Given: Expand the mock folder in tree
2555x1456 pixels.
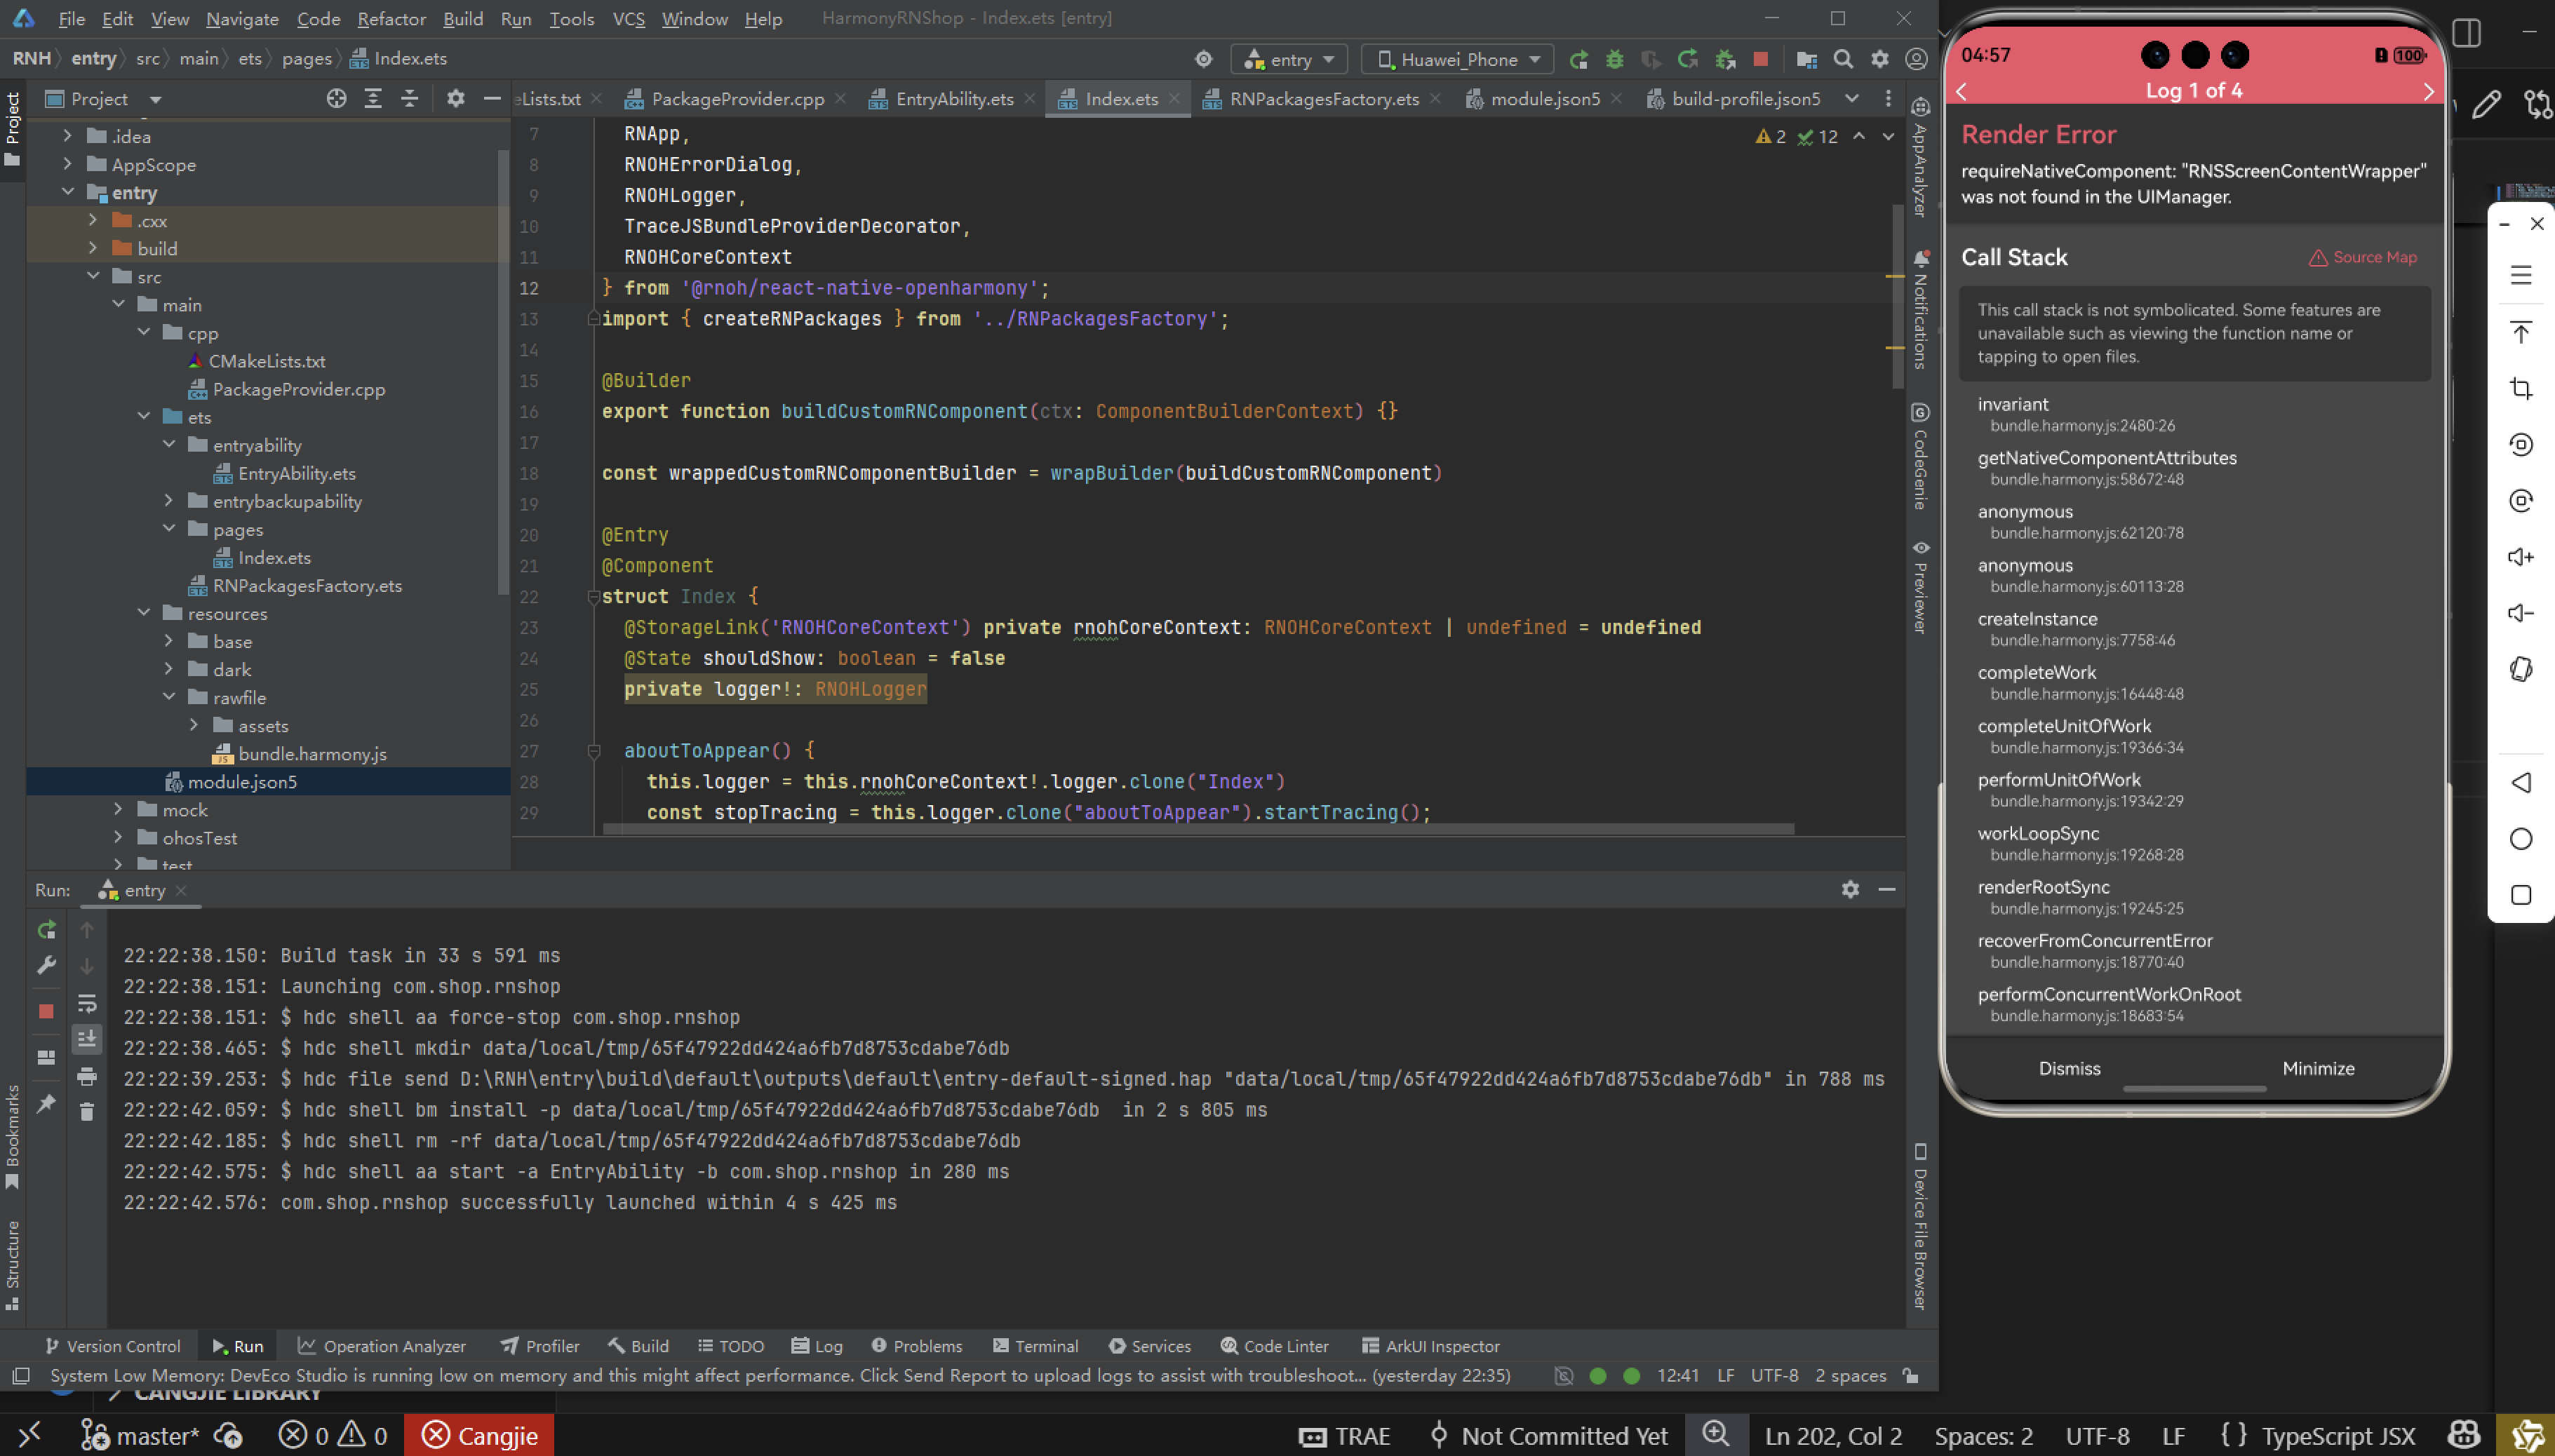Looking at the screenshot, I should click(118, 809).
